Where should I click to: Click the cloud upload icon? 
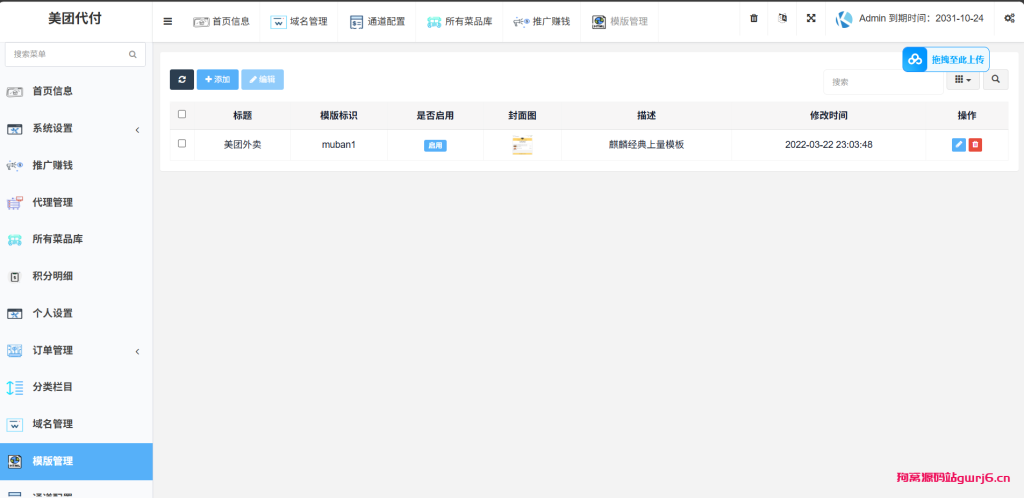[x=915, y=59]
